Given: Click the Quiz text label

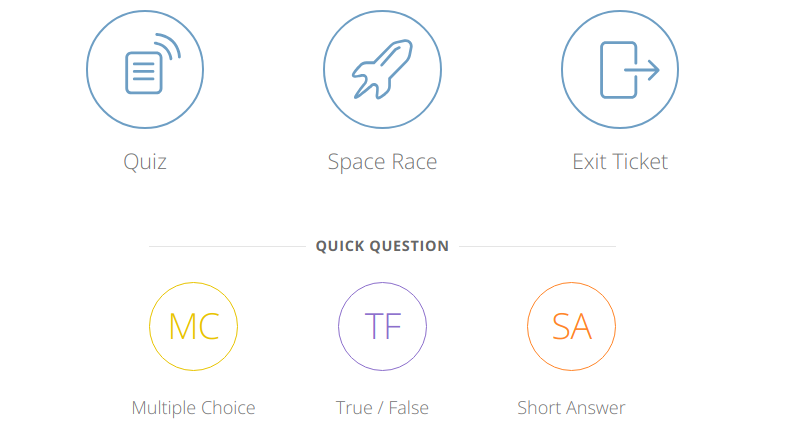Looking at the screenshot, I should click(x=145, y=161).
